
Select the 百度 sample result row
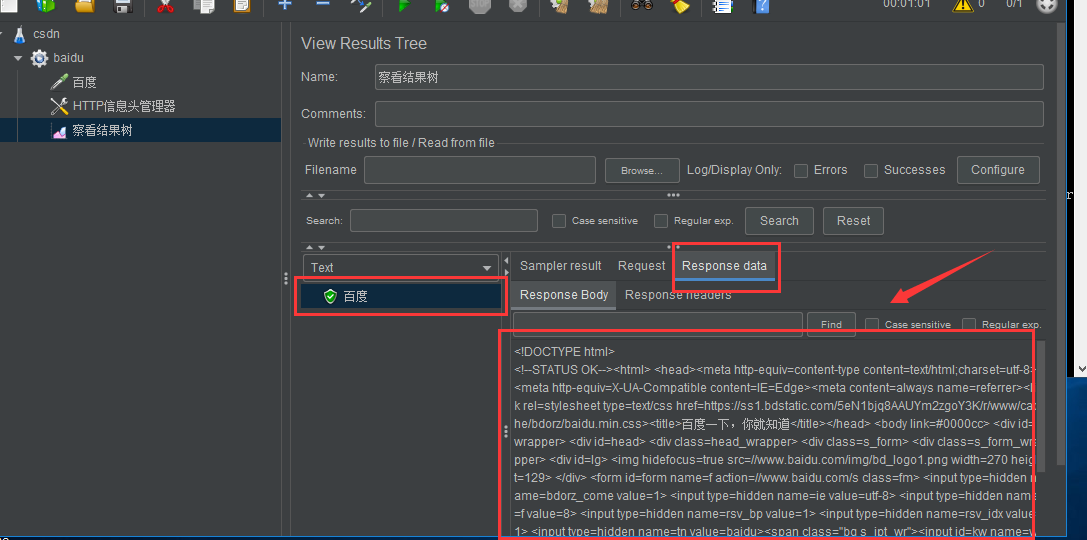(x=401, y=296)
